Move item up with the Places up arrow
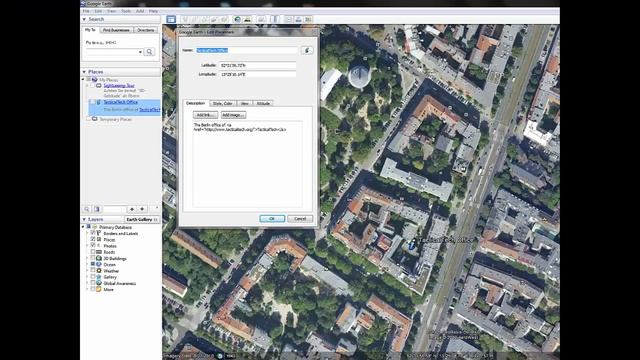The height and width of the screenshot is (360, 640). 131,209
